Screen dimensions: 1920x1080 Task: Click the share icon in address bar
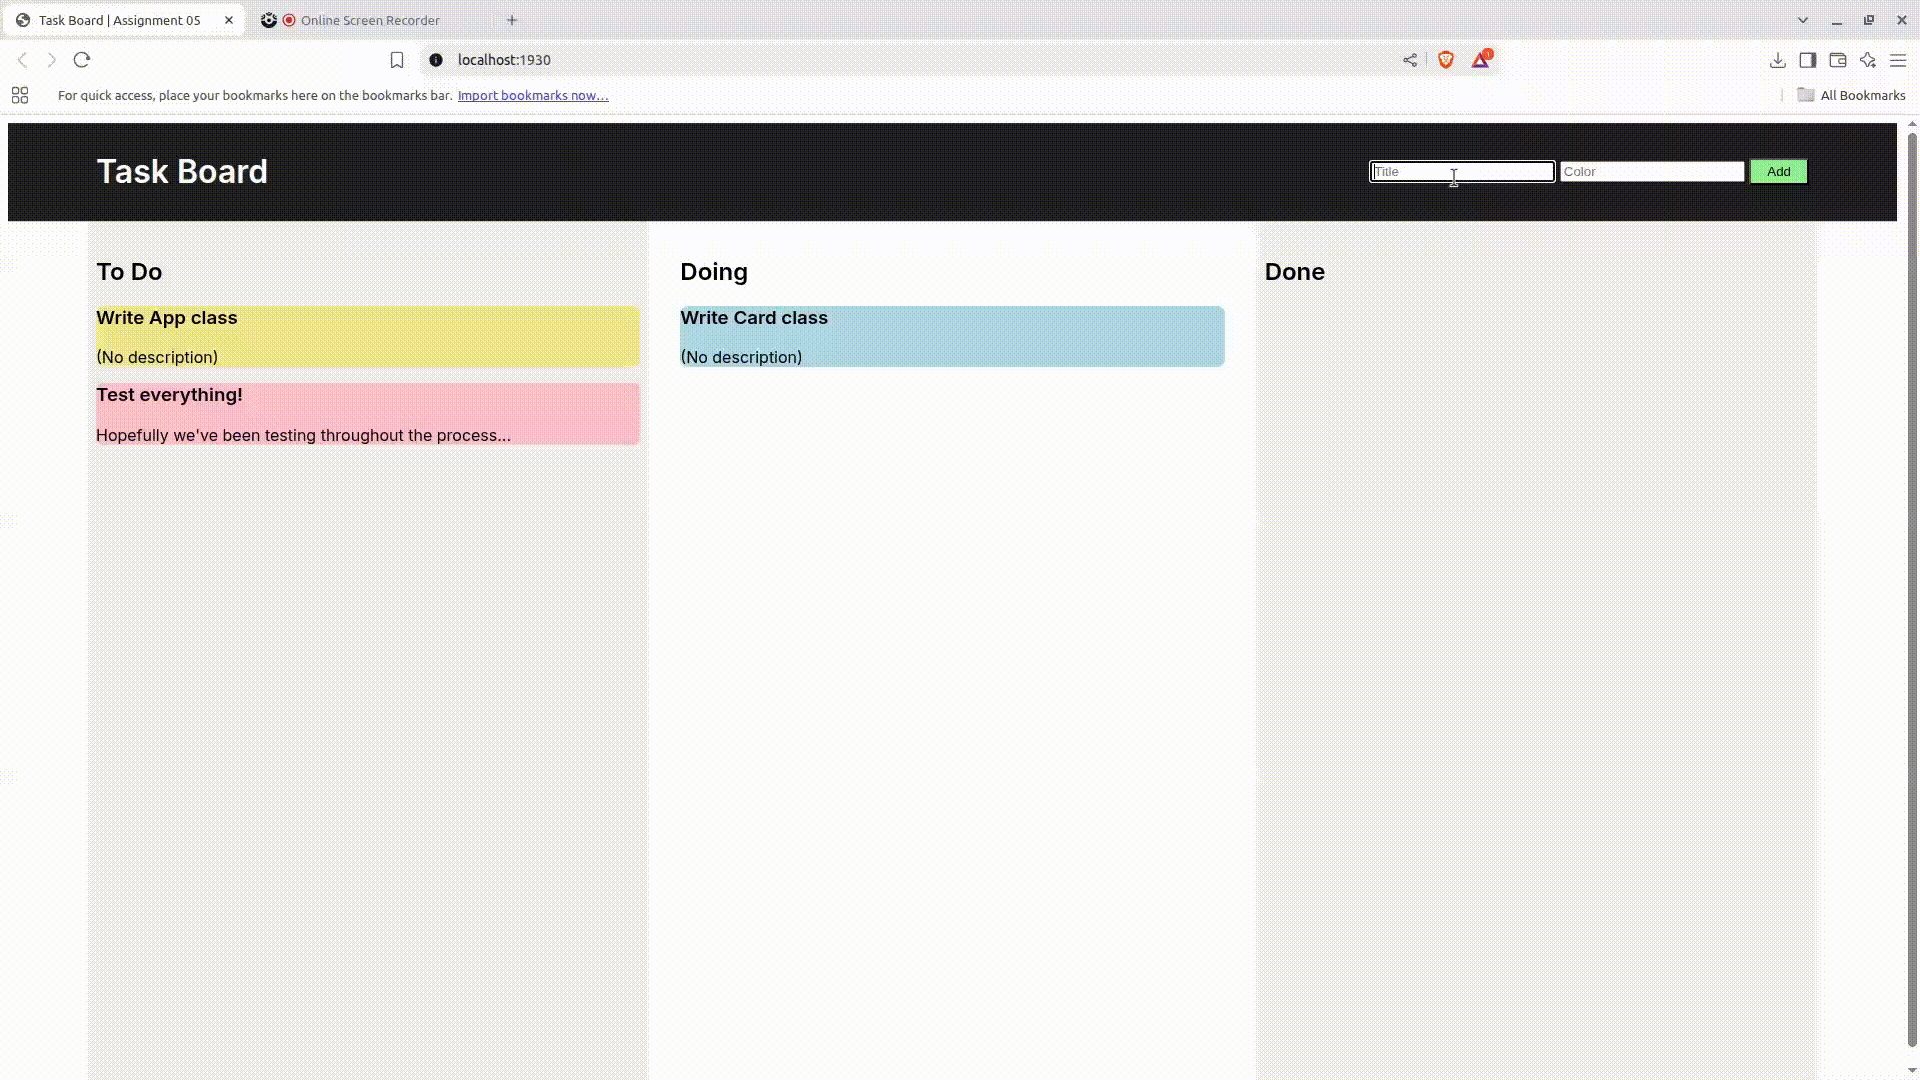tap(1410, 60)
